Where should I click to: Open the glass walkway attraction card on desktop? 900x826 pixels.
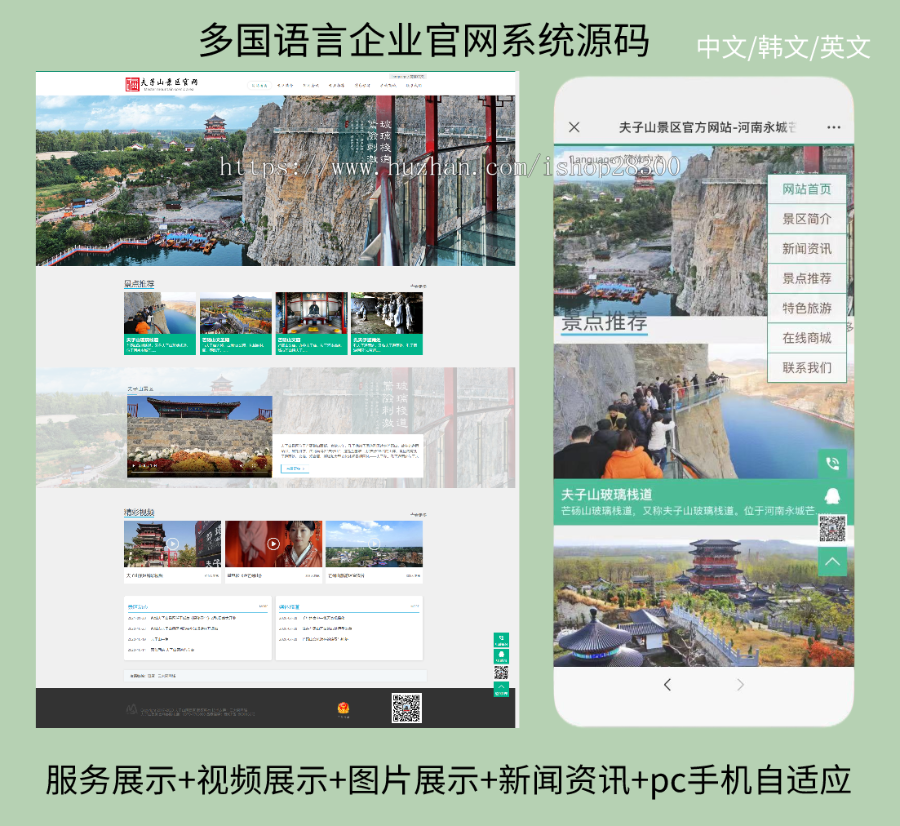pos(160,323)
